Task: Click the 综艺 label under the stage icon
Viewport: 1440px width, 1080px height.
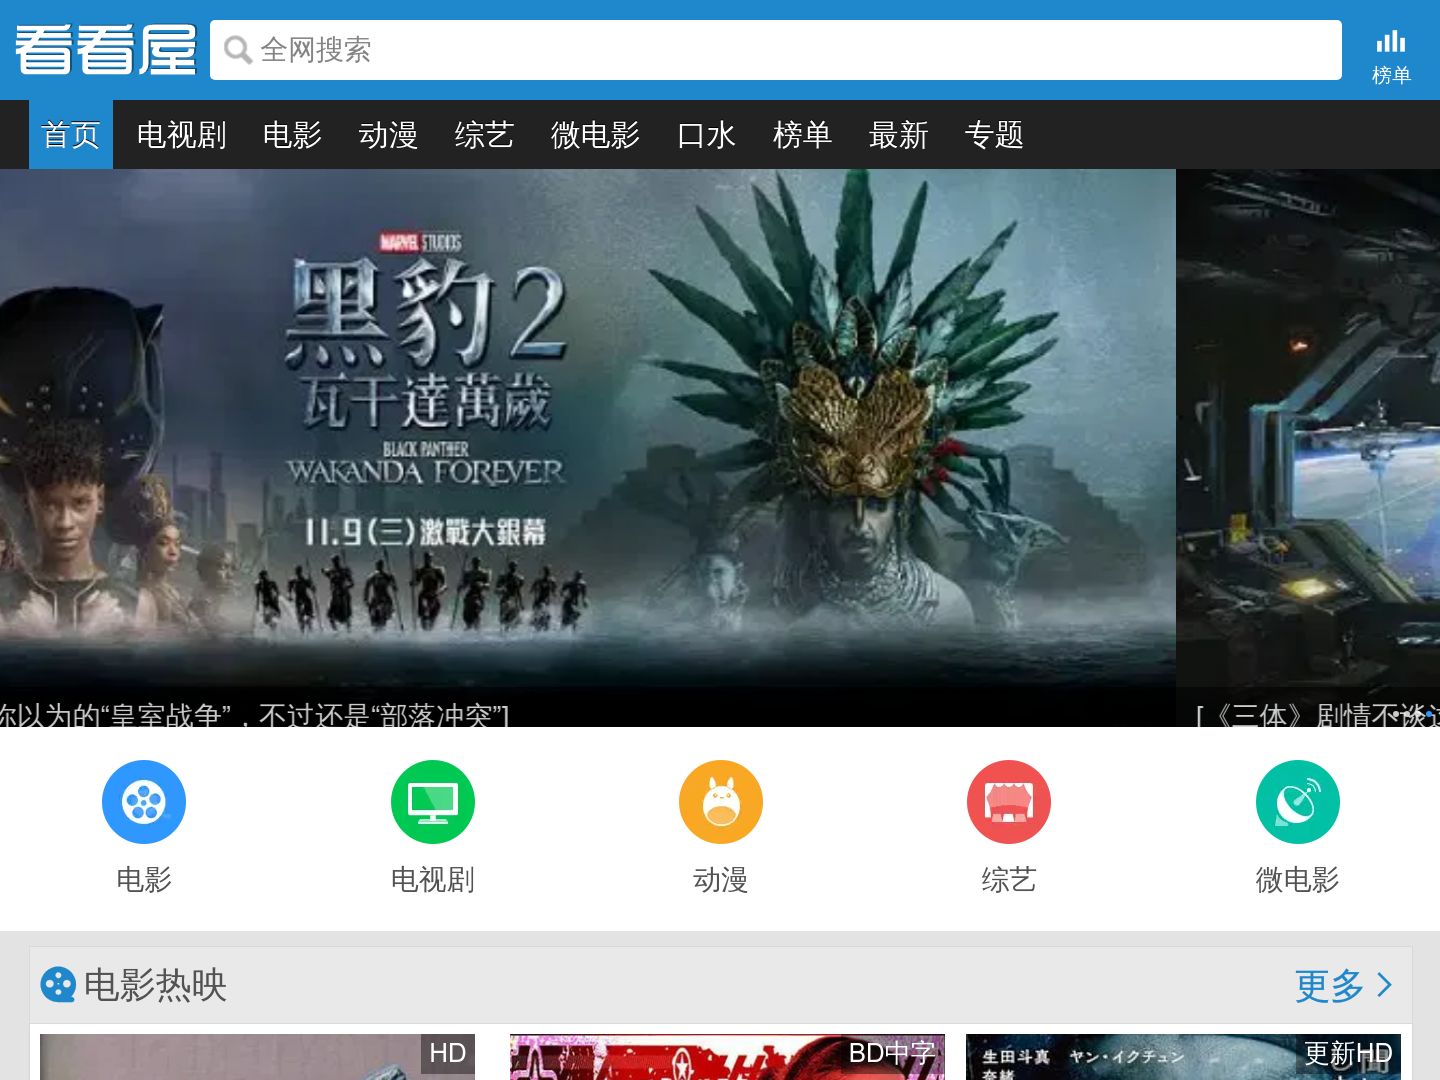Action: pyautogui.click(x=1008, y=879)
